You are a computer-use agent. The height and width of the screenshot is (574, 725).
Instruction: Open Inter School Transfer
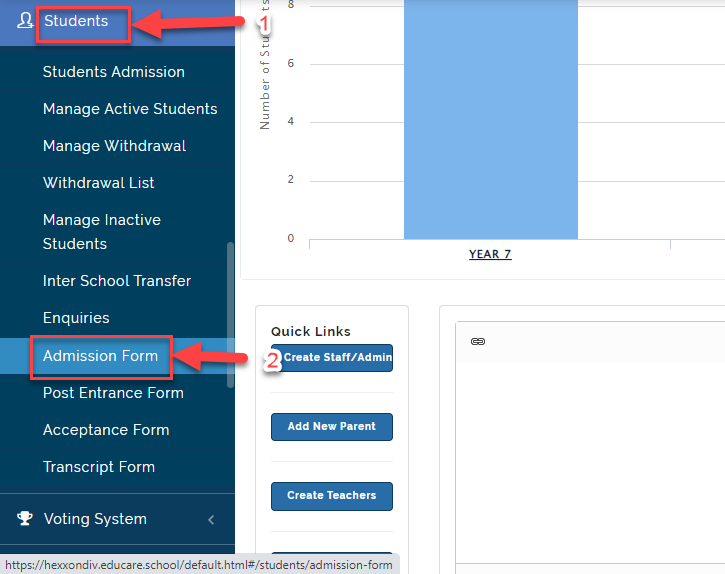coord(117,281)
